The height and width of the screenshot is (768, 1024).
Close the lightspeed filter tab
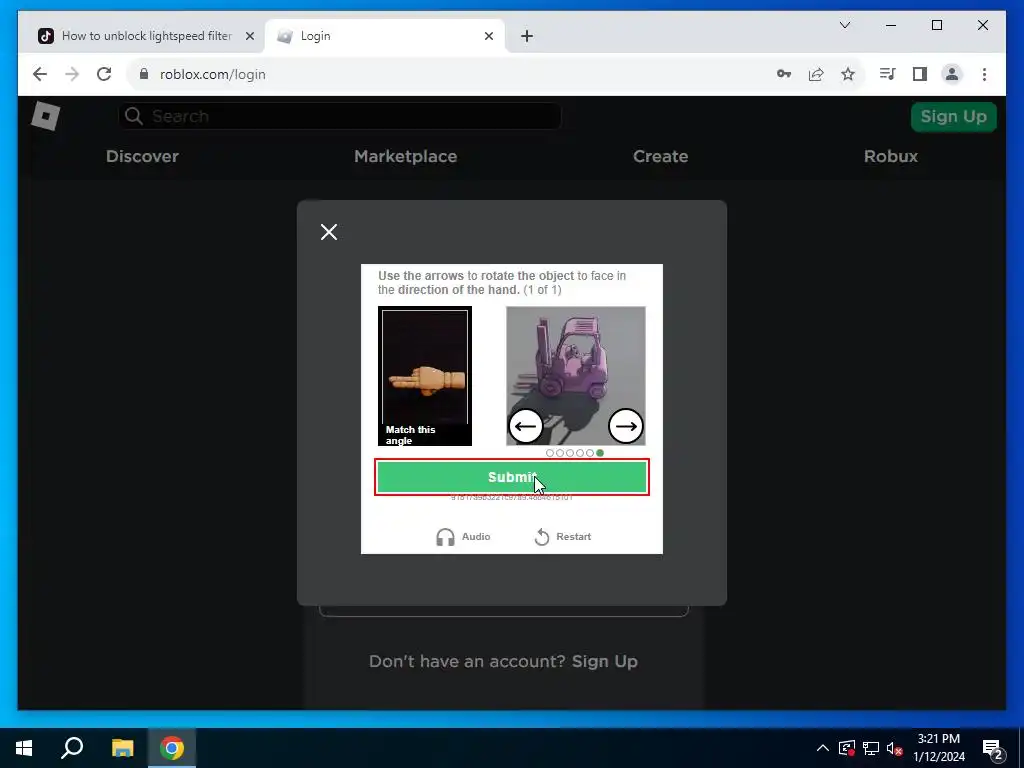249,36
